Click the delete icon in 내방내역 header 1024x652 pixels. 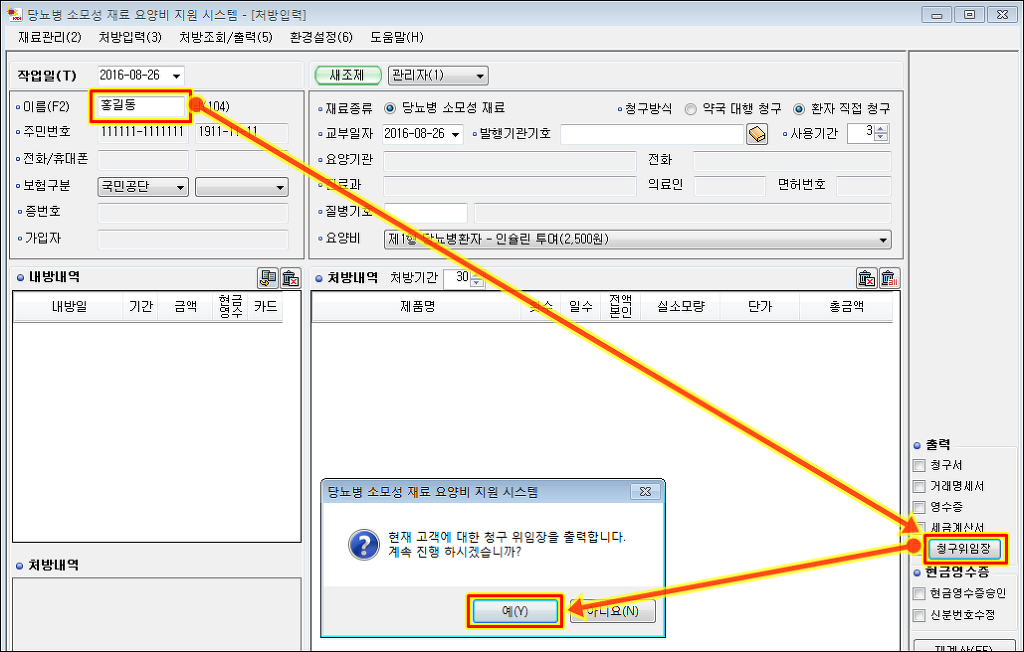coord(290,278)
